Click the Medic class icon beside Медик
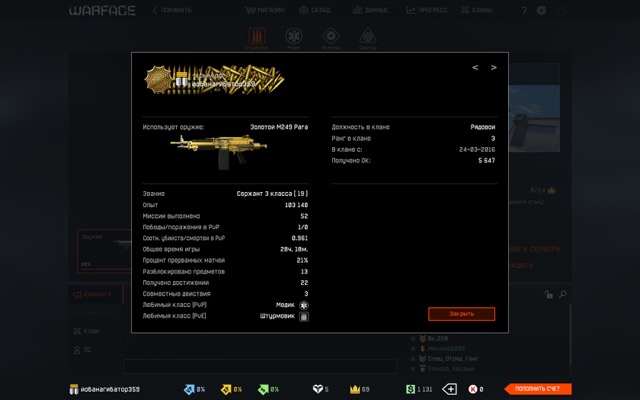The height and width of the screenshot is (400, 640). click(x=304, y=304)
